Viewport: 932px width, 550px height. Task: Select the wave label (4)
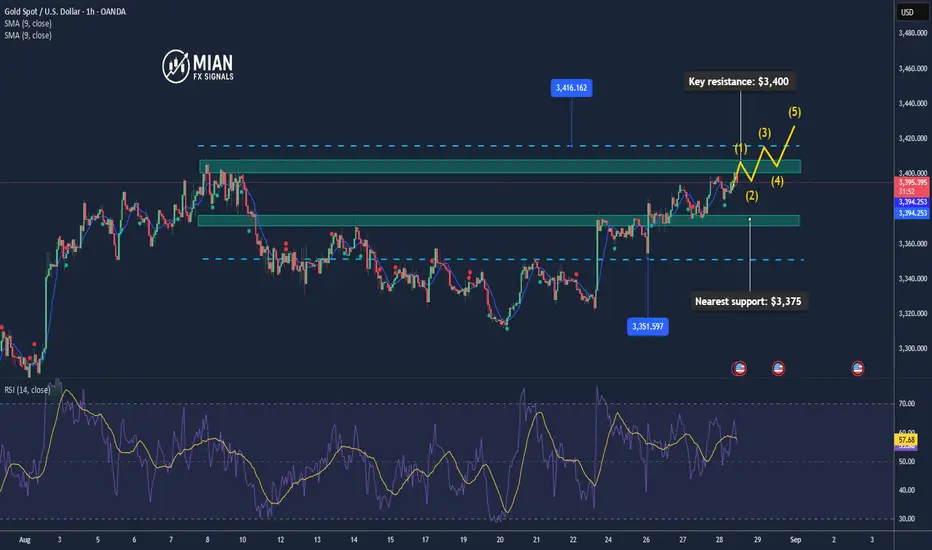pos(777,181)
